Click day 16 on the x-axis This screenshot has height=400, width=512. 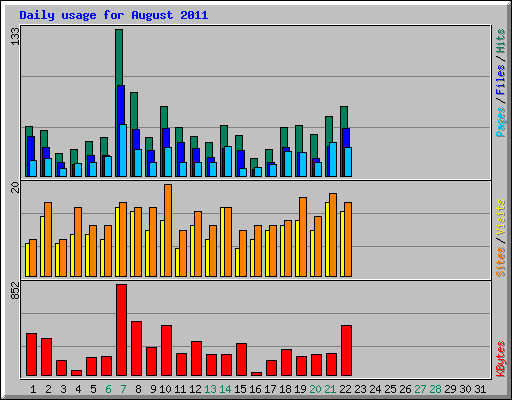pos(255,389)
